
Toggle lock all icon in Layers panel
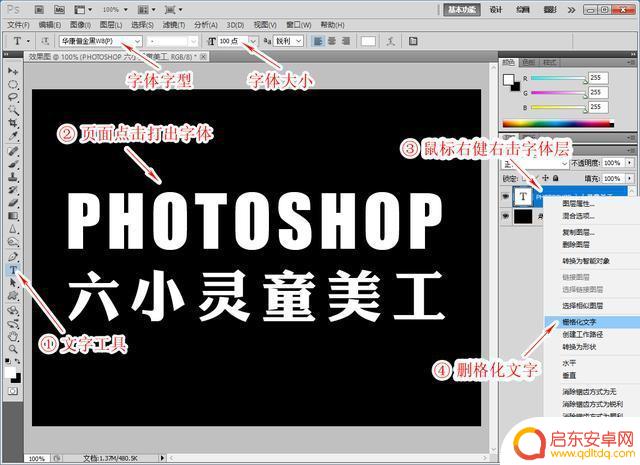pos(556,178)
